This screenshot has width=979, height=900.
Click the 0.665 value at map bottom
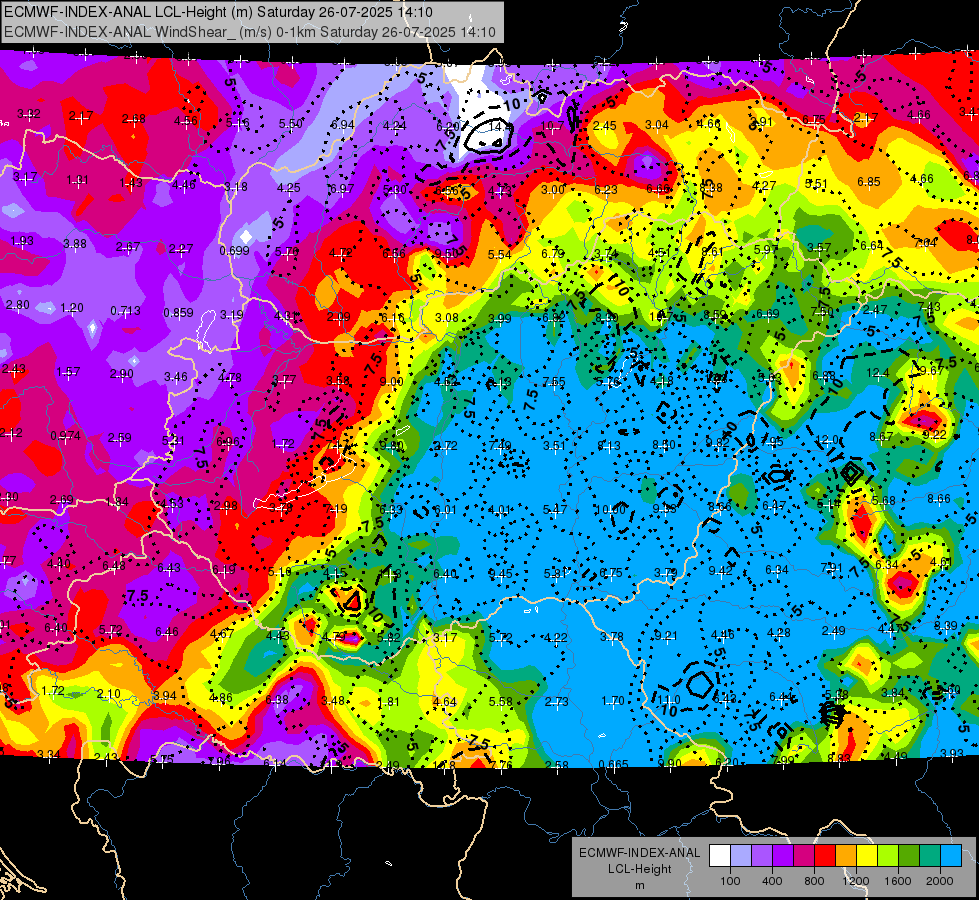[x=613, y=765]
